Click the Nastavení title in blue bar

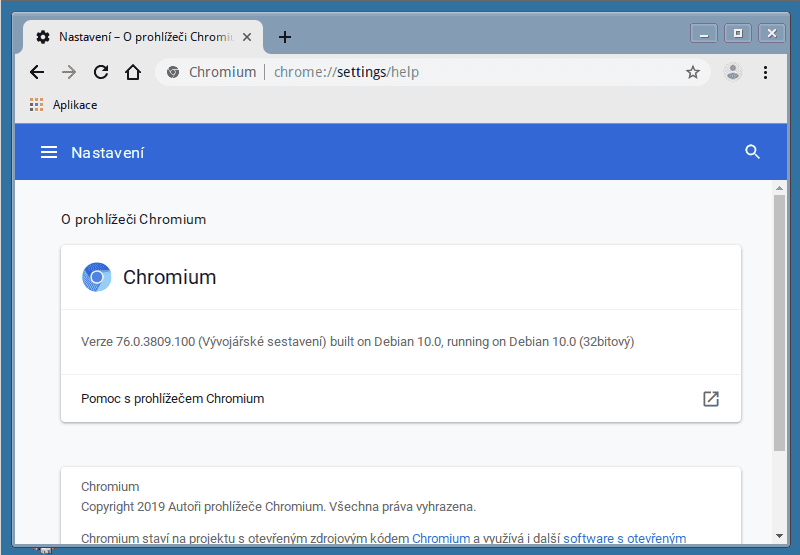coord(107,153)
